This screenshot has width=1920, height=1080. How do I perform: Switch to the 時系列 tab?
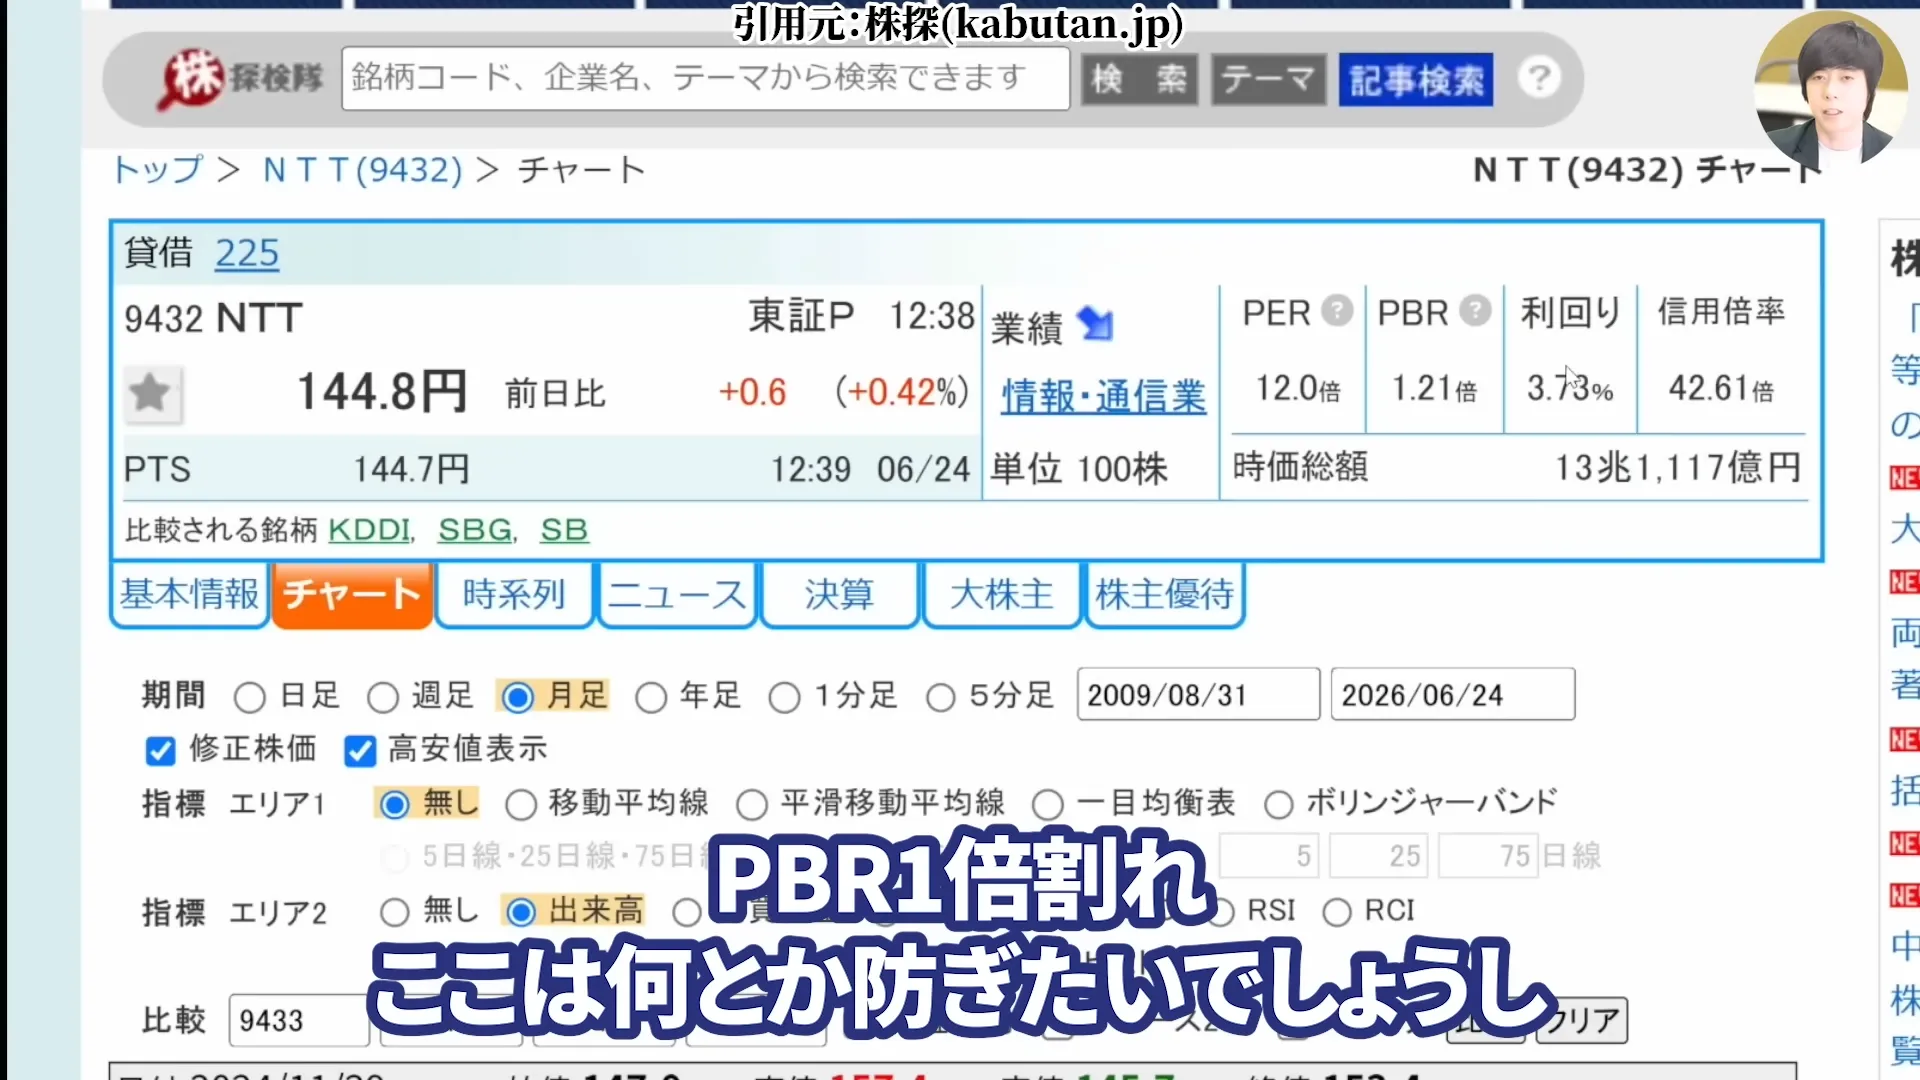tap(514, 595)
